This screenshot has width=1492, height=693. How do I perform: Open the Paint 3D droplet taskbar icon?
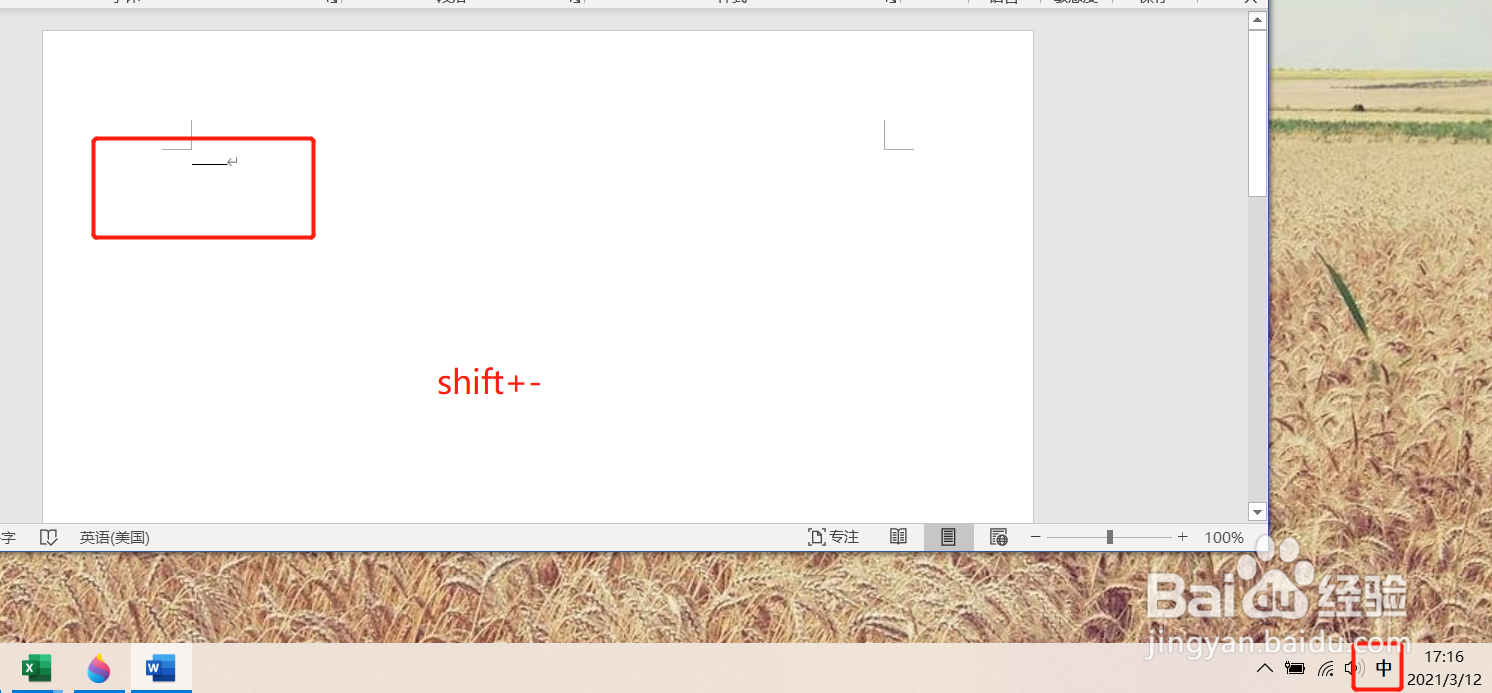98,668
